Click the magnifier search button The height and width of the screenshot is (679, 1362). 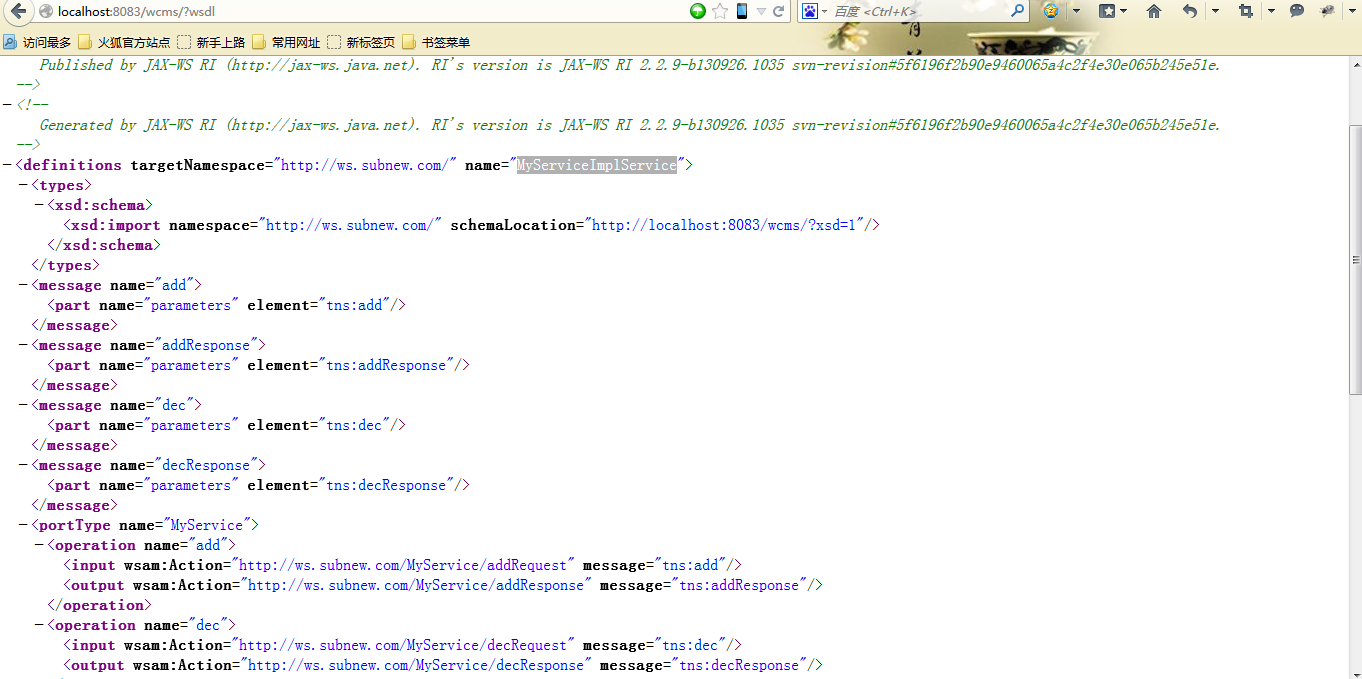click(x=1017, y=11)
